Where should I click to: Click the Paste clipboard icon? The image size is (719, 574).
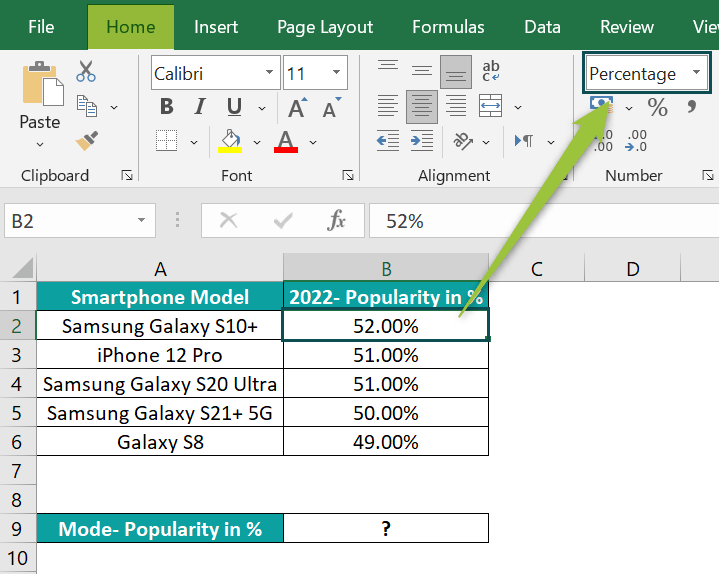click(x=43, y=83)
